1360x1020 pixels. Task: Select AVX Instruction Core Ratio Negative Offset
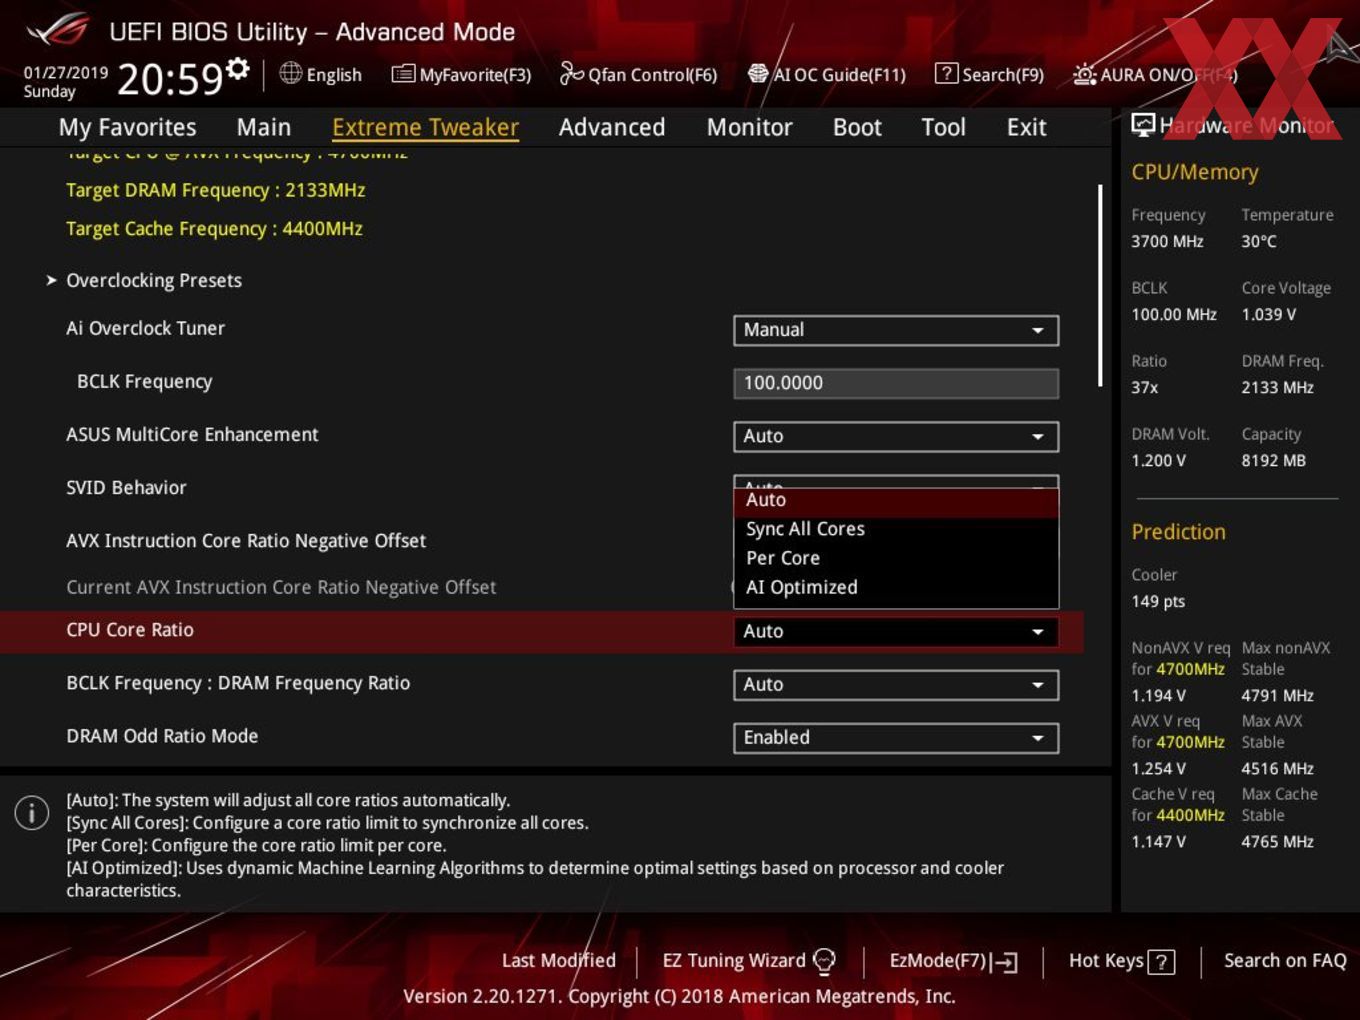[246, 541]
